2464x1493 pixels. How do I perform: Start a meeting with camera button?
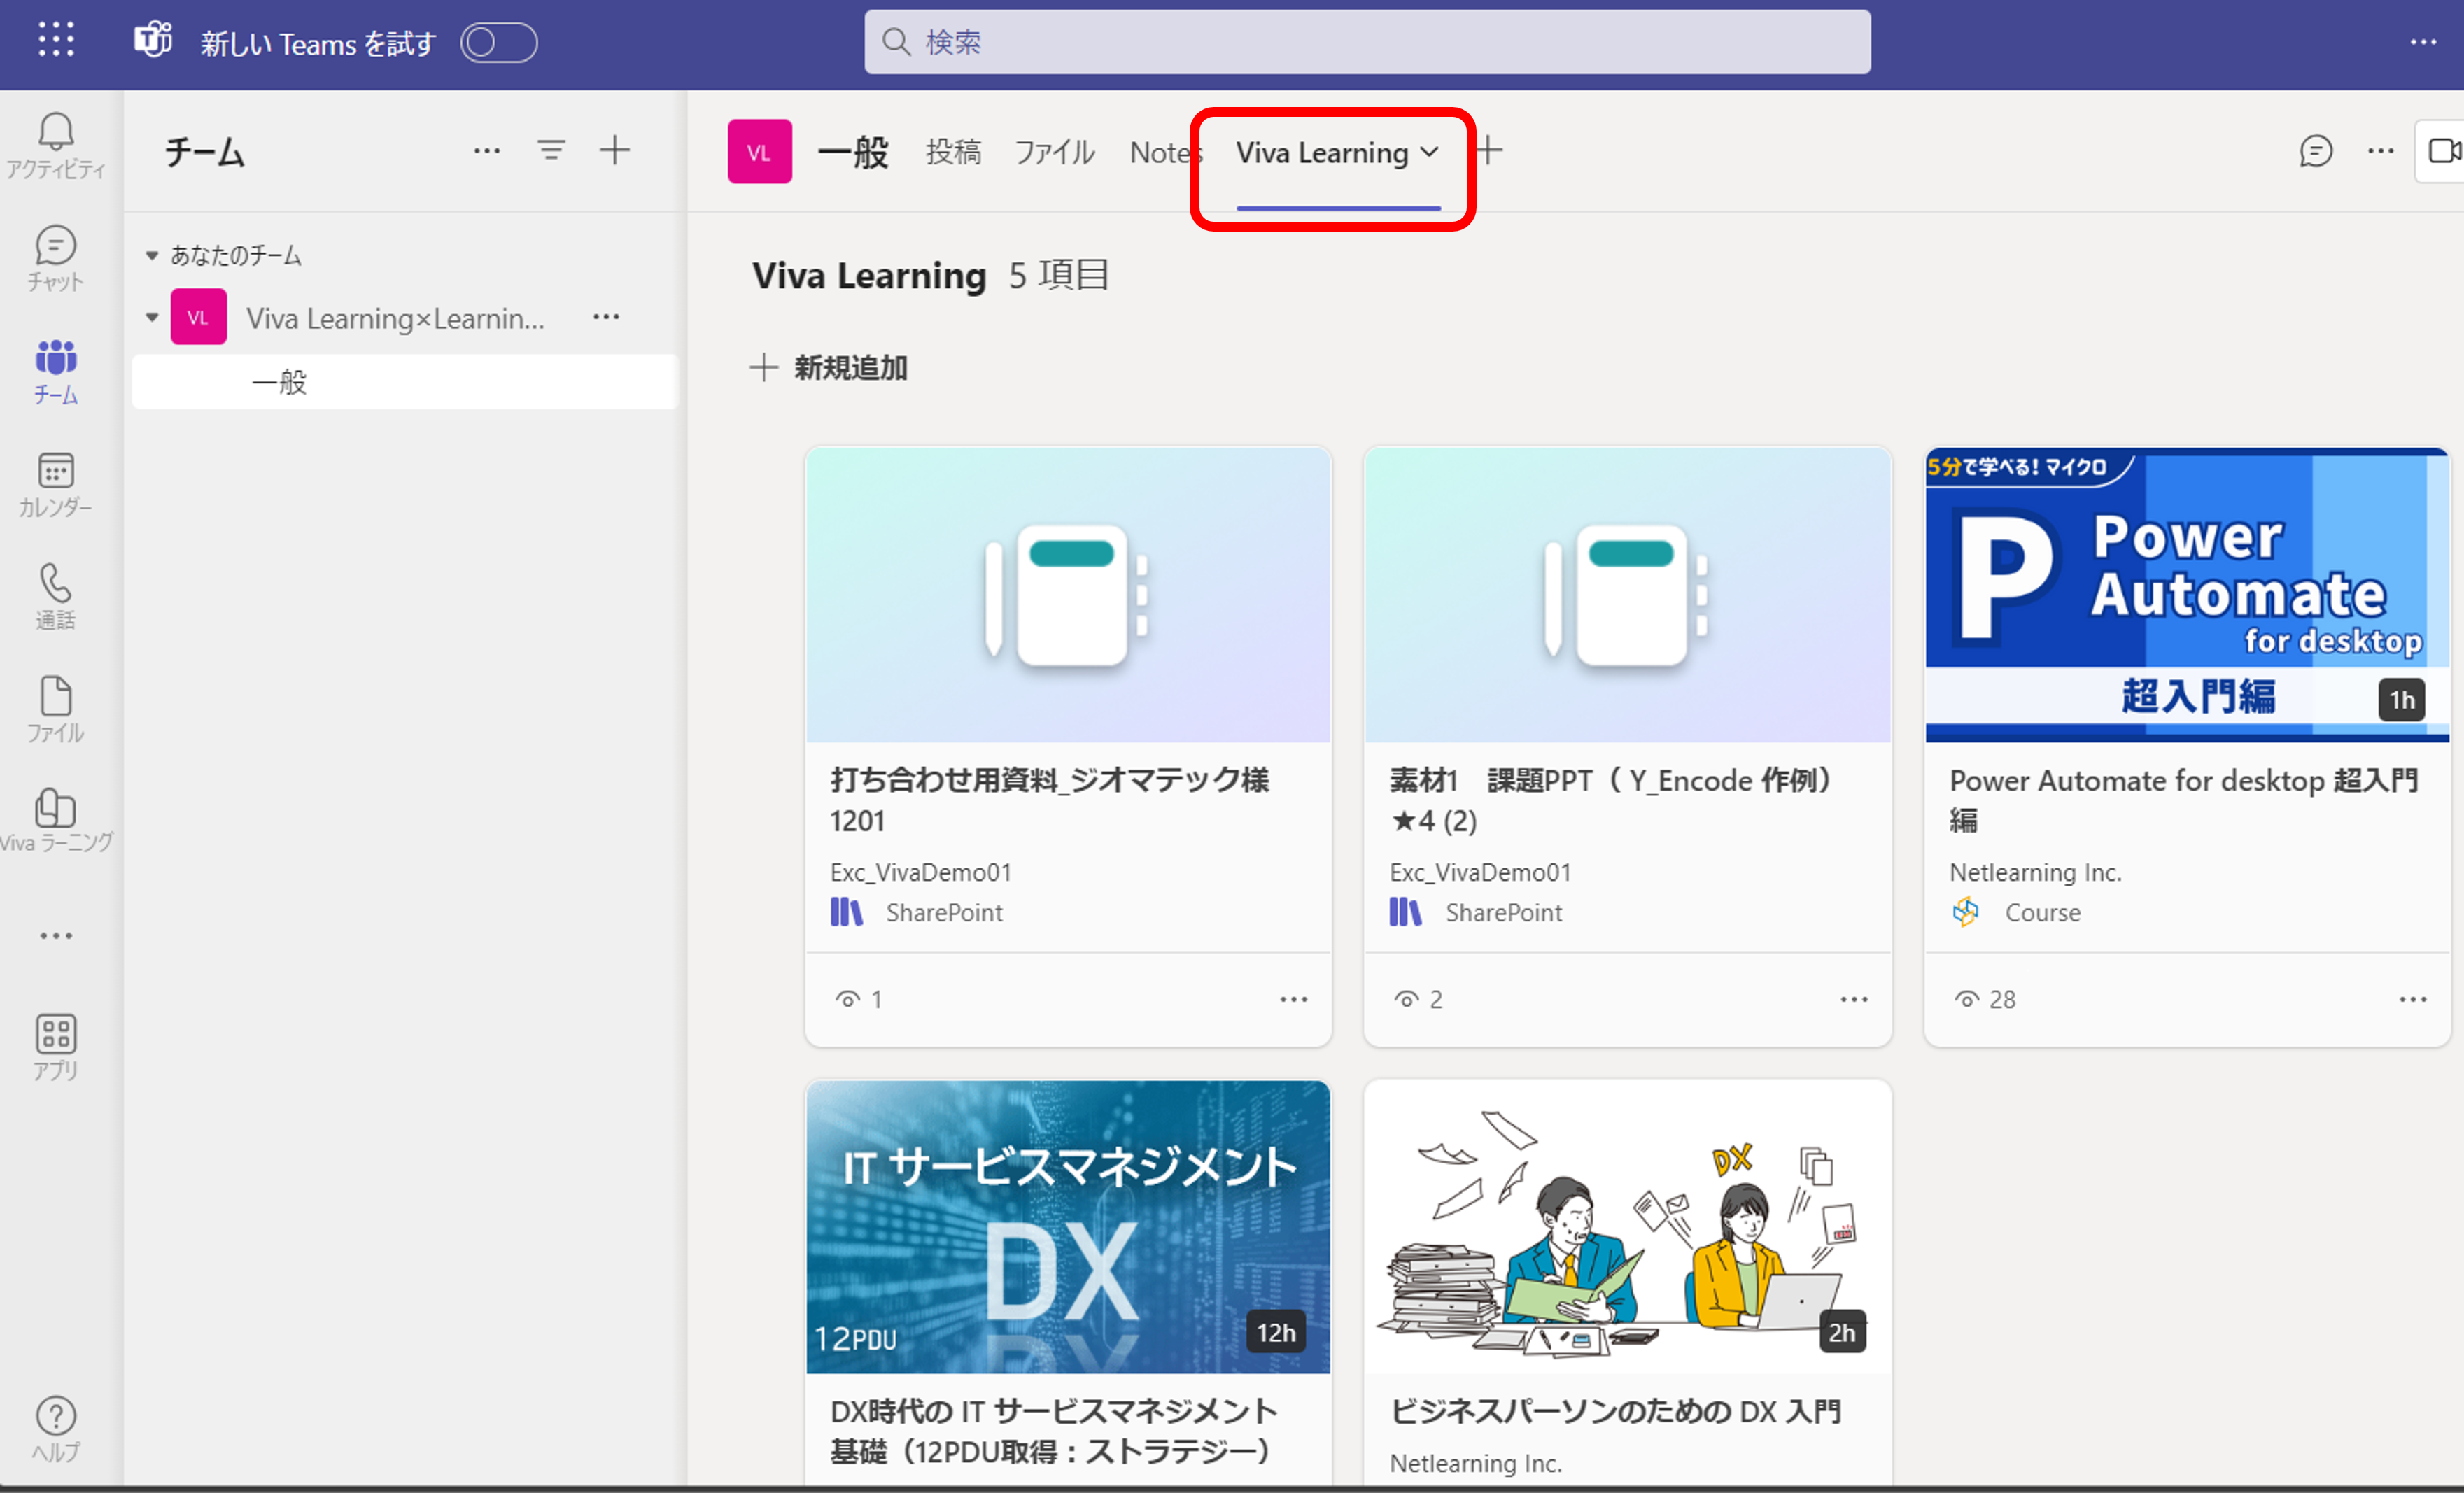click(2444, 151)
